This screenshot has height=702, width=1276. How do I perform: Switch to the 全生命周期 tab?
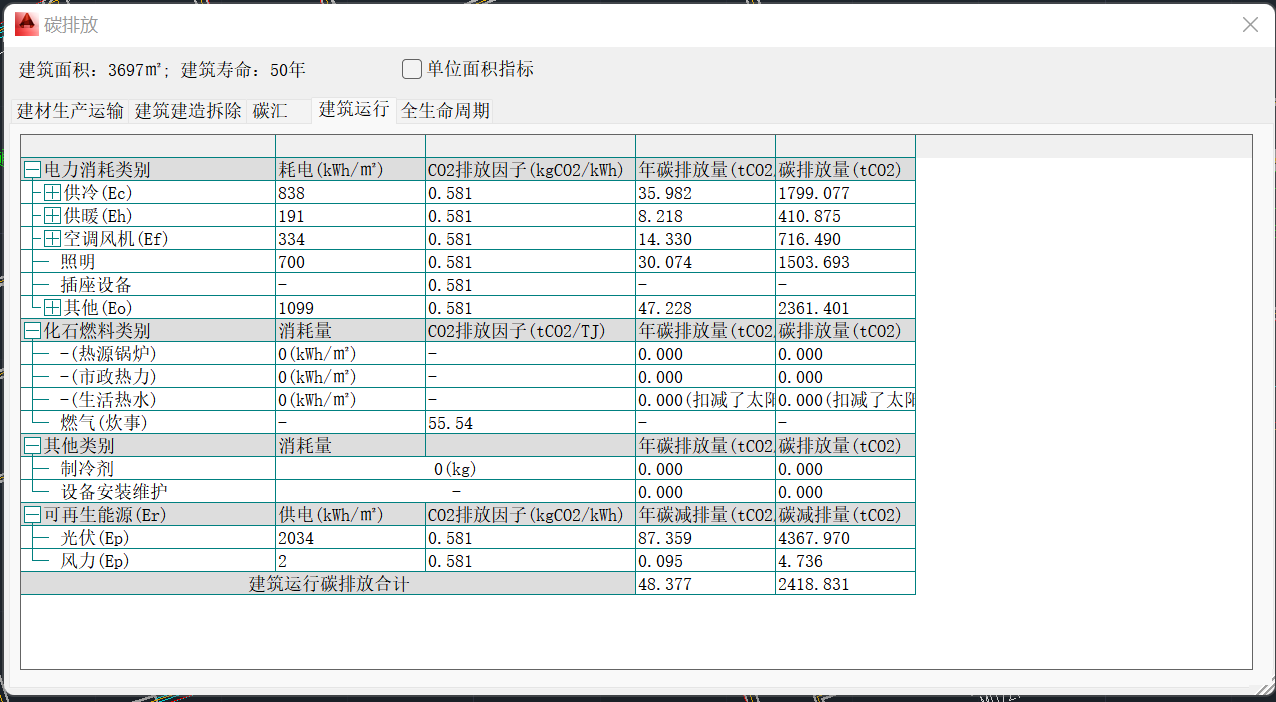[445, 111]
